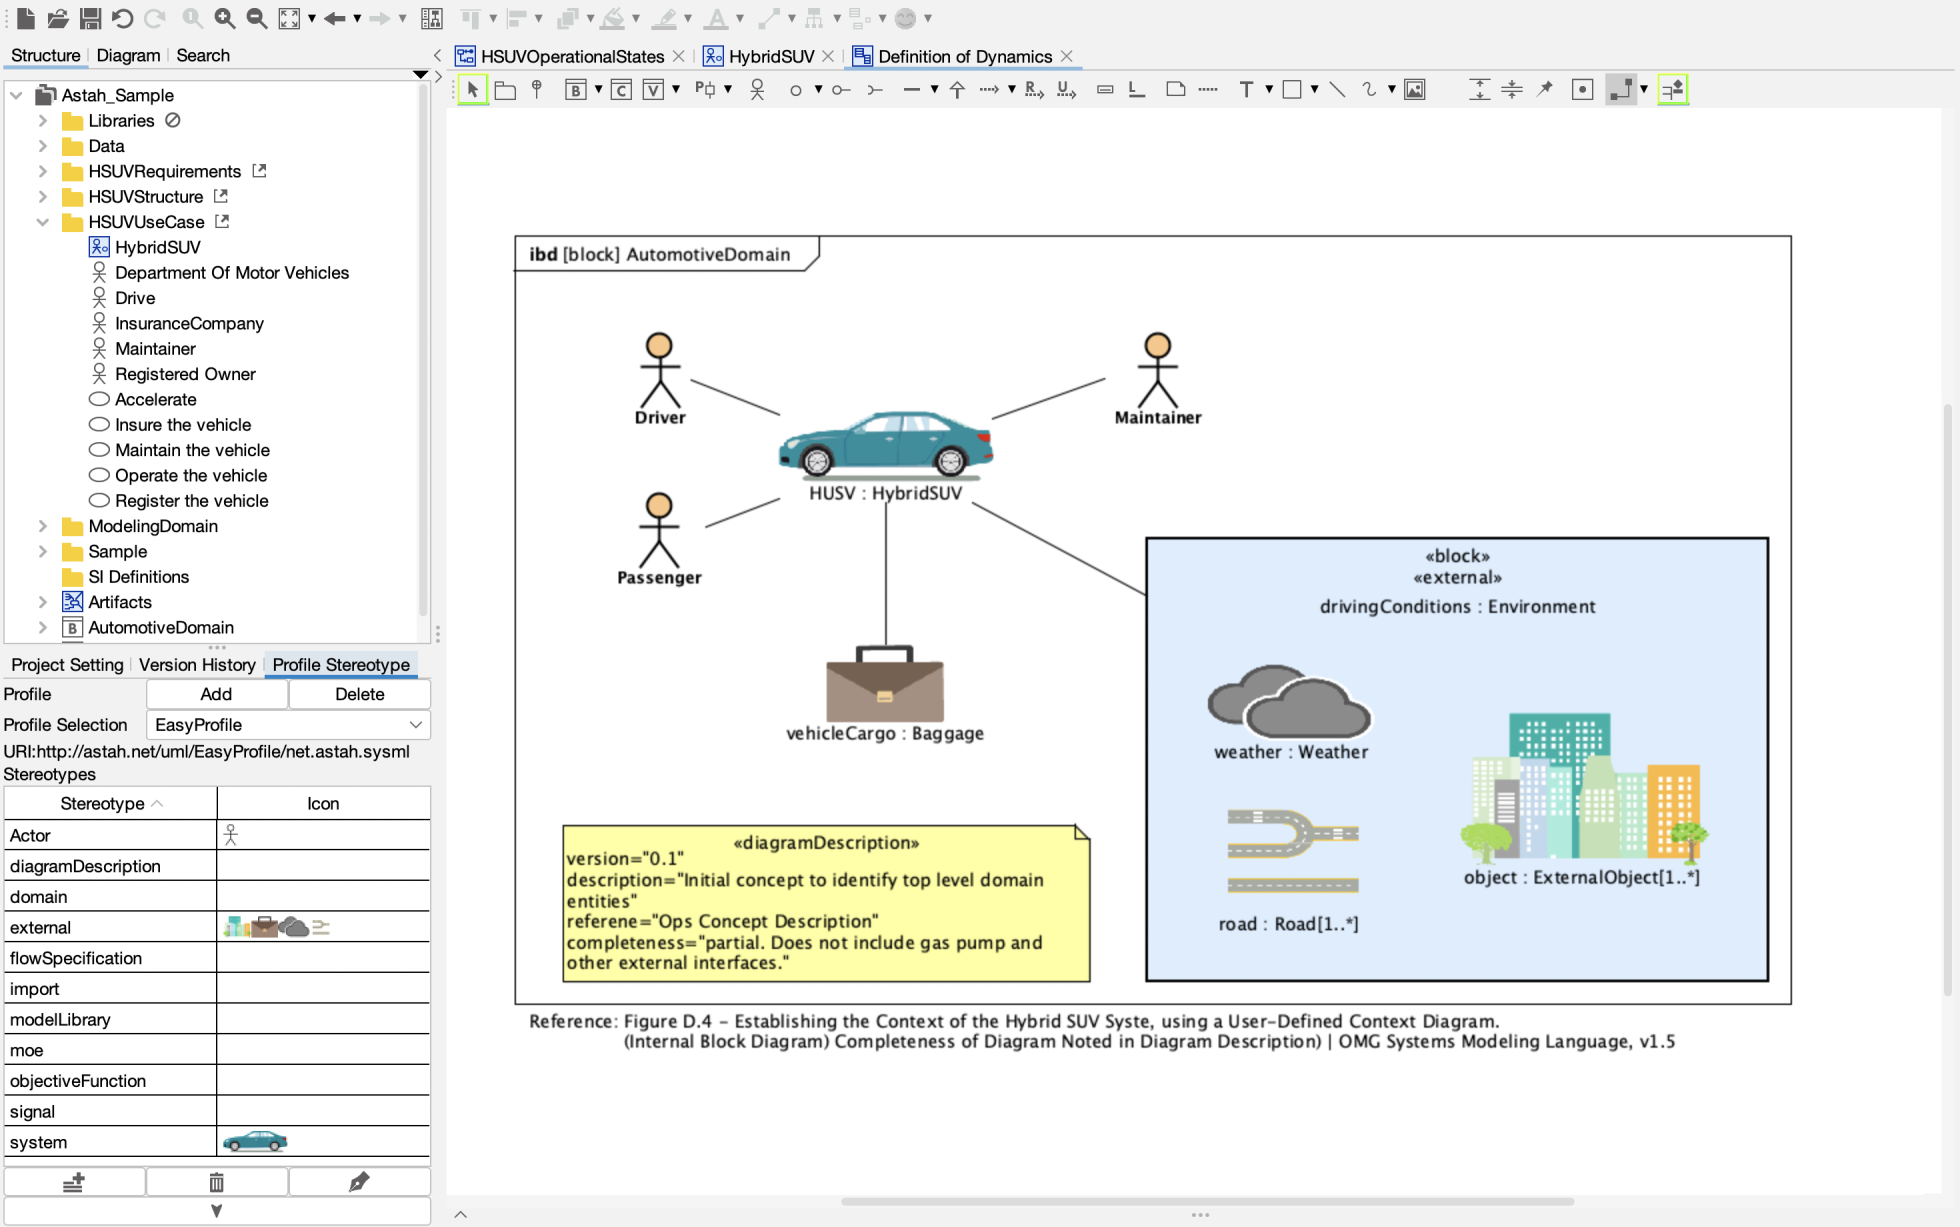Switch to the HybridSUV tab
This screenshot has height=1227, width=1960.
tap(770, 56)
